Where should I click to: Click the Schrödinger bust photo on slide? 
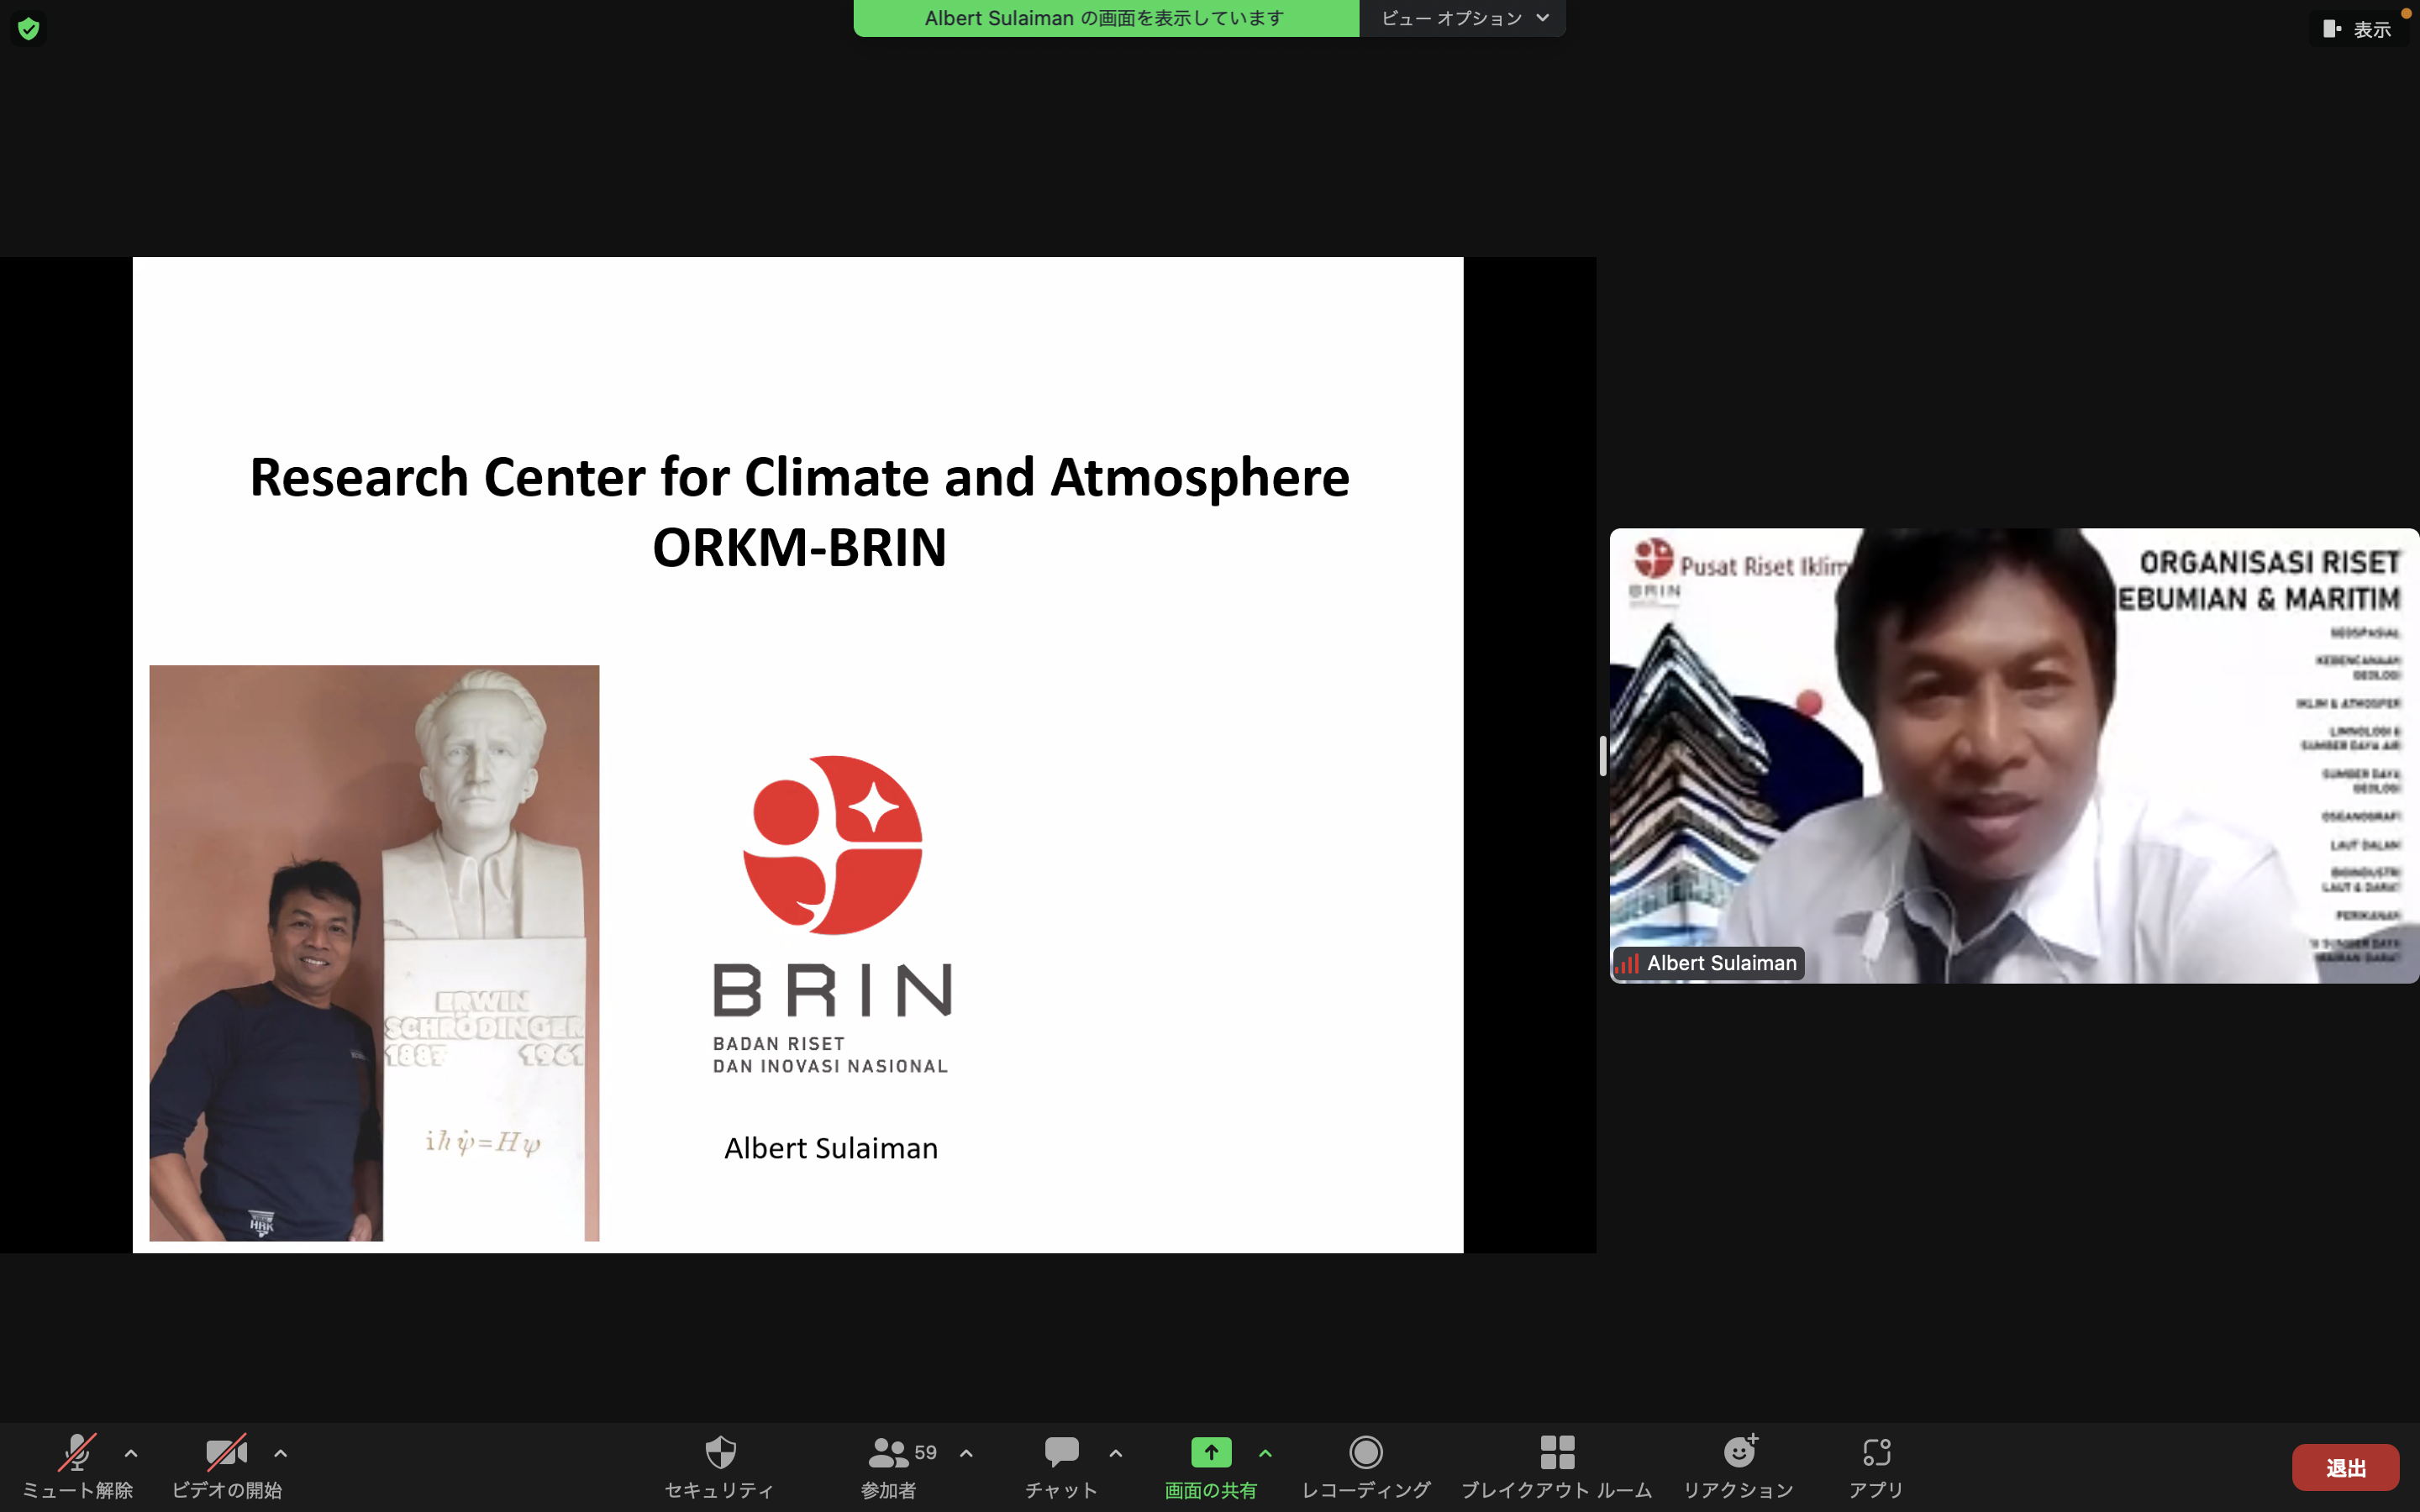coord(374,953)
